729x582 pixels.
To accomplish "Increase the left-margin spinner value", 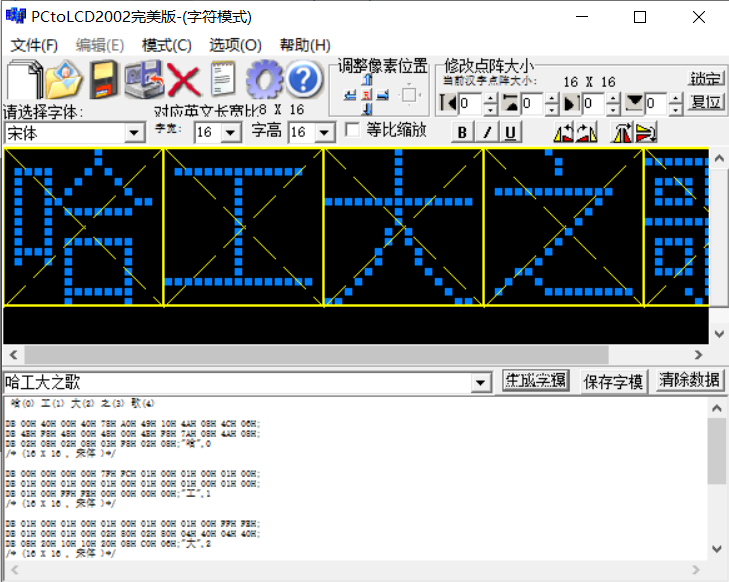I will [490, 98].
